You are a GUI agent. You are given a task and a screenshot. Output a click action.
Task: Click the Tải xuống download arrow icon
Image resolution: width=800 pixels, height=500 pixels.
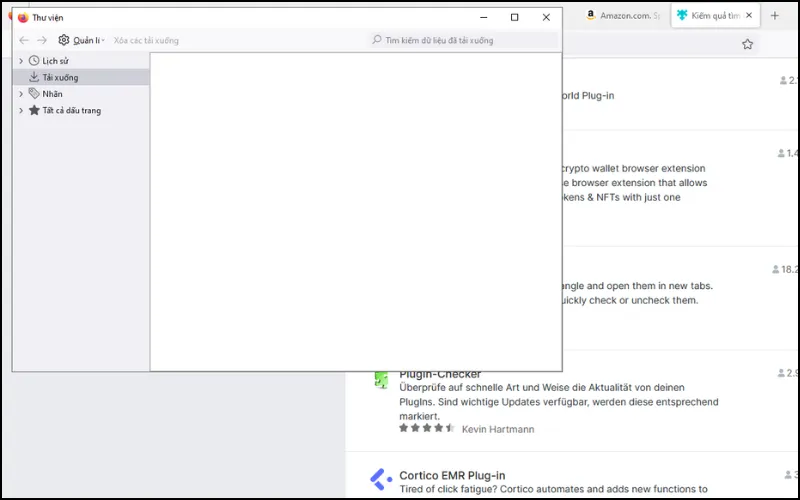pos(34,77)
